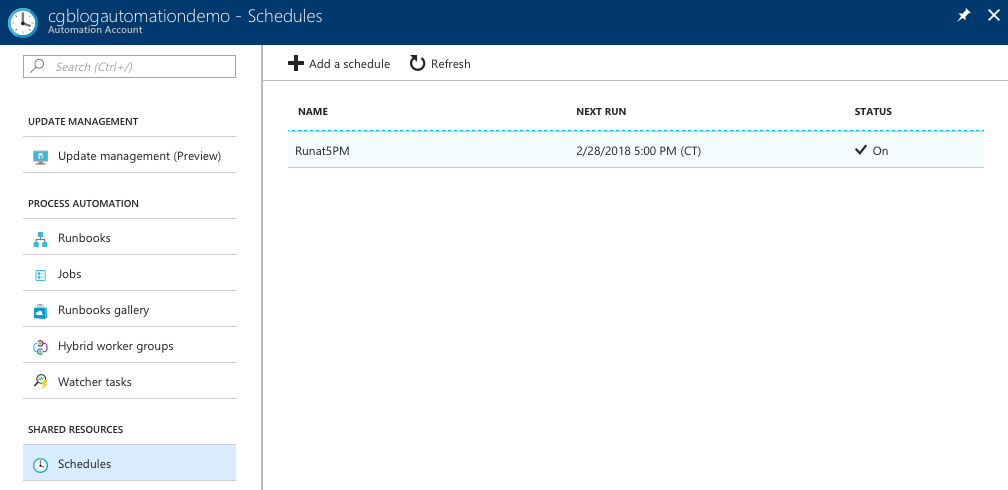The height and width of the screenshot is (490, 1008).
Task: Click the Runbooks hierarchy icon
Action: click(x=40, y=239)
